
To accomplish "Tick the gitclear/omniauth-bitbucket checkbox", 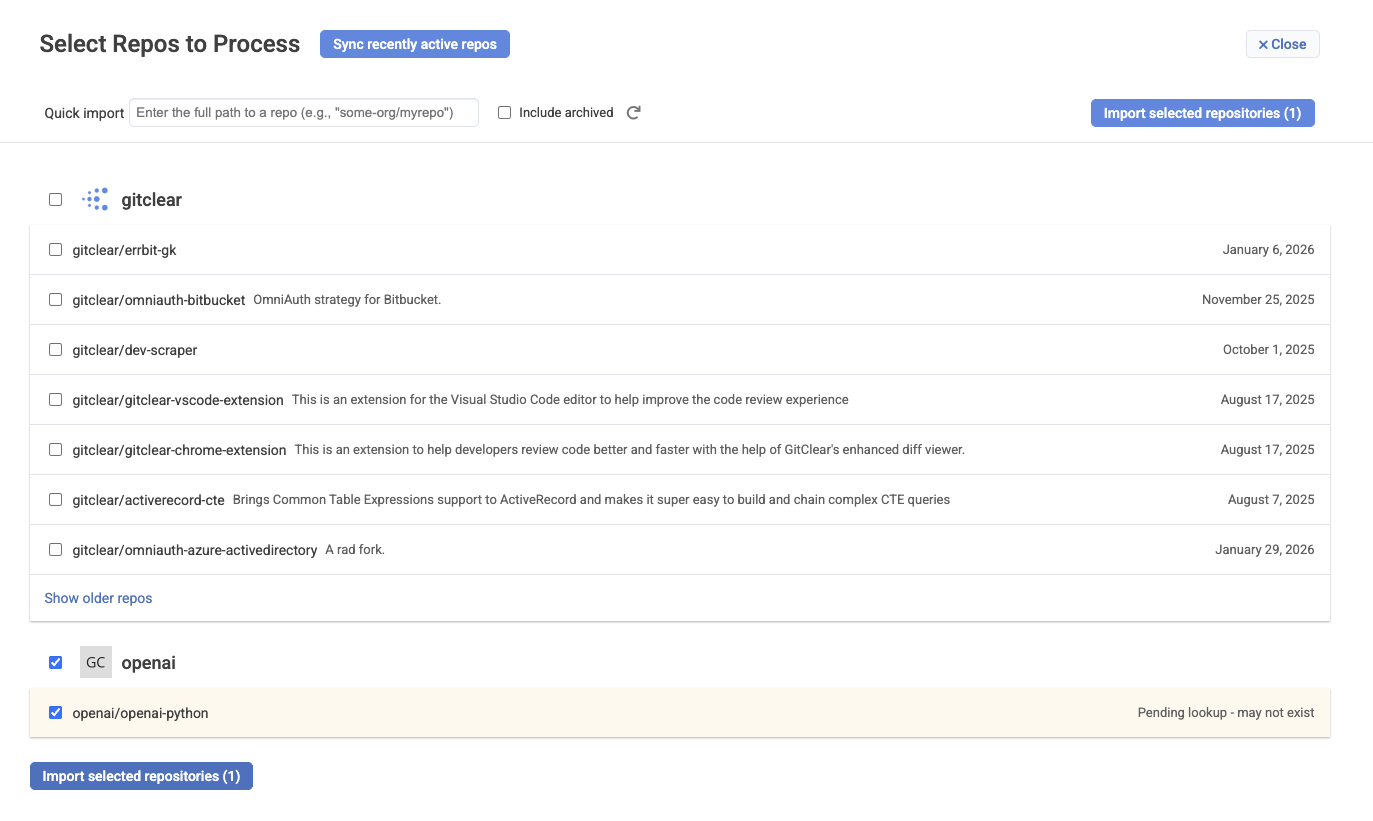I will pyautogui.click(x=56, y=300).
